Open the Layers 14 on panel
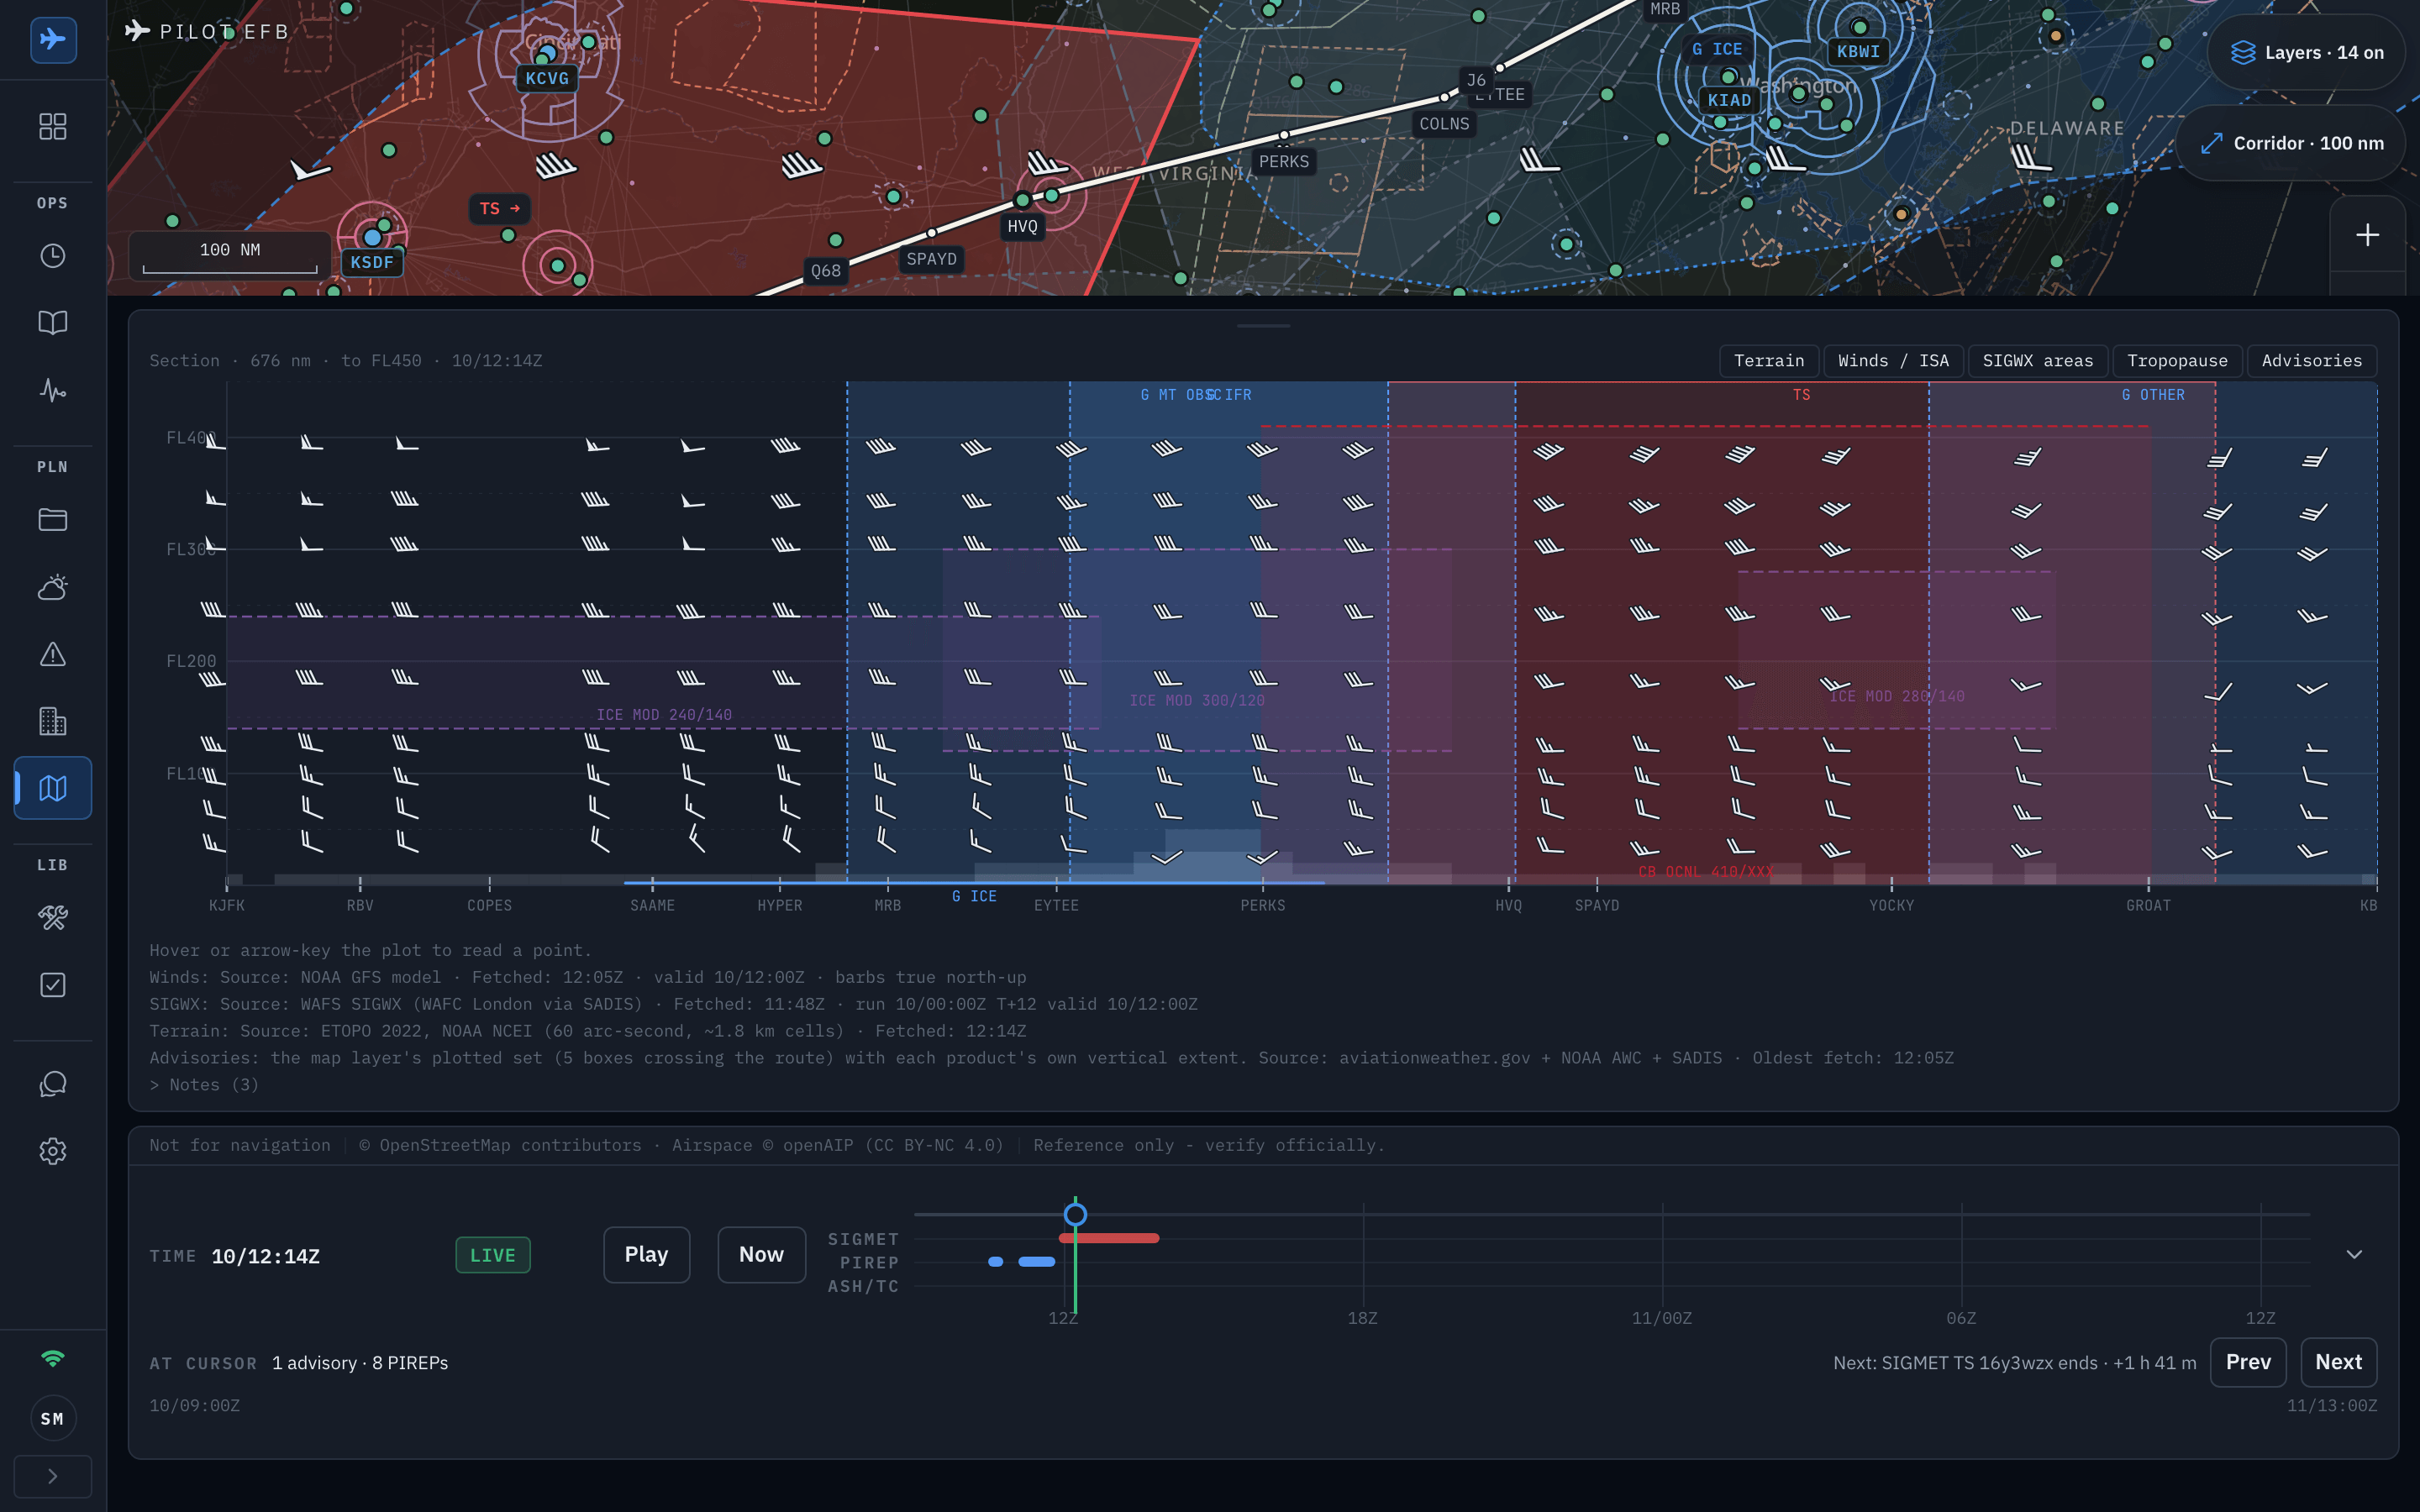This screenshot has width=2420, height=1512. tap(2307, 53)
